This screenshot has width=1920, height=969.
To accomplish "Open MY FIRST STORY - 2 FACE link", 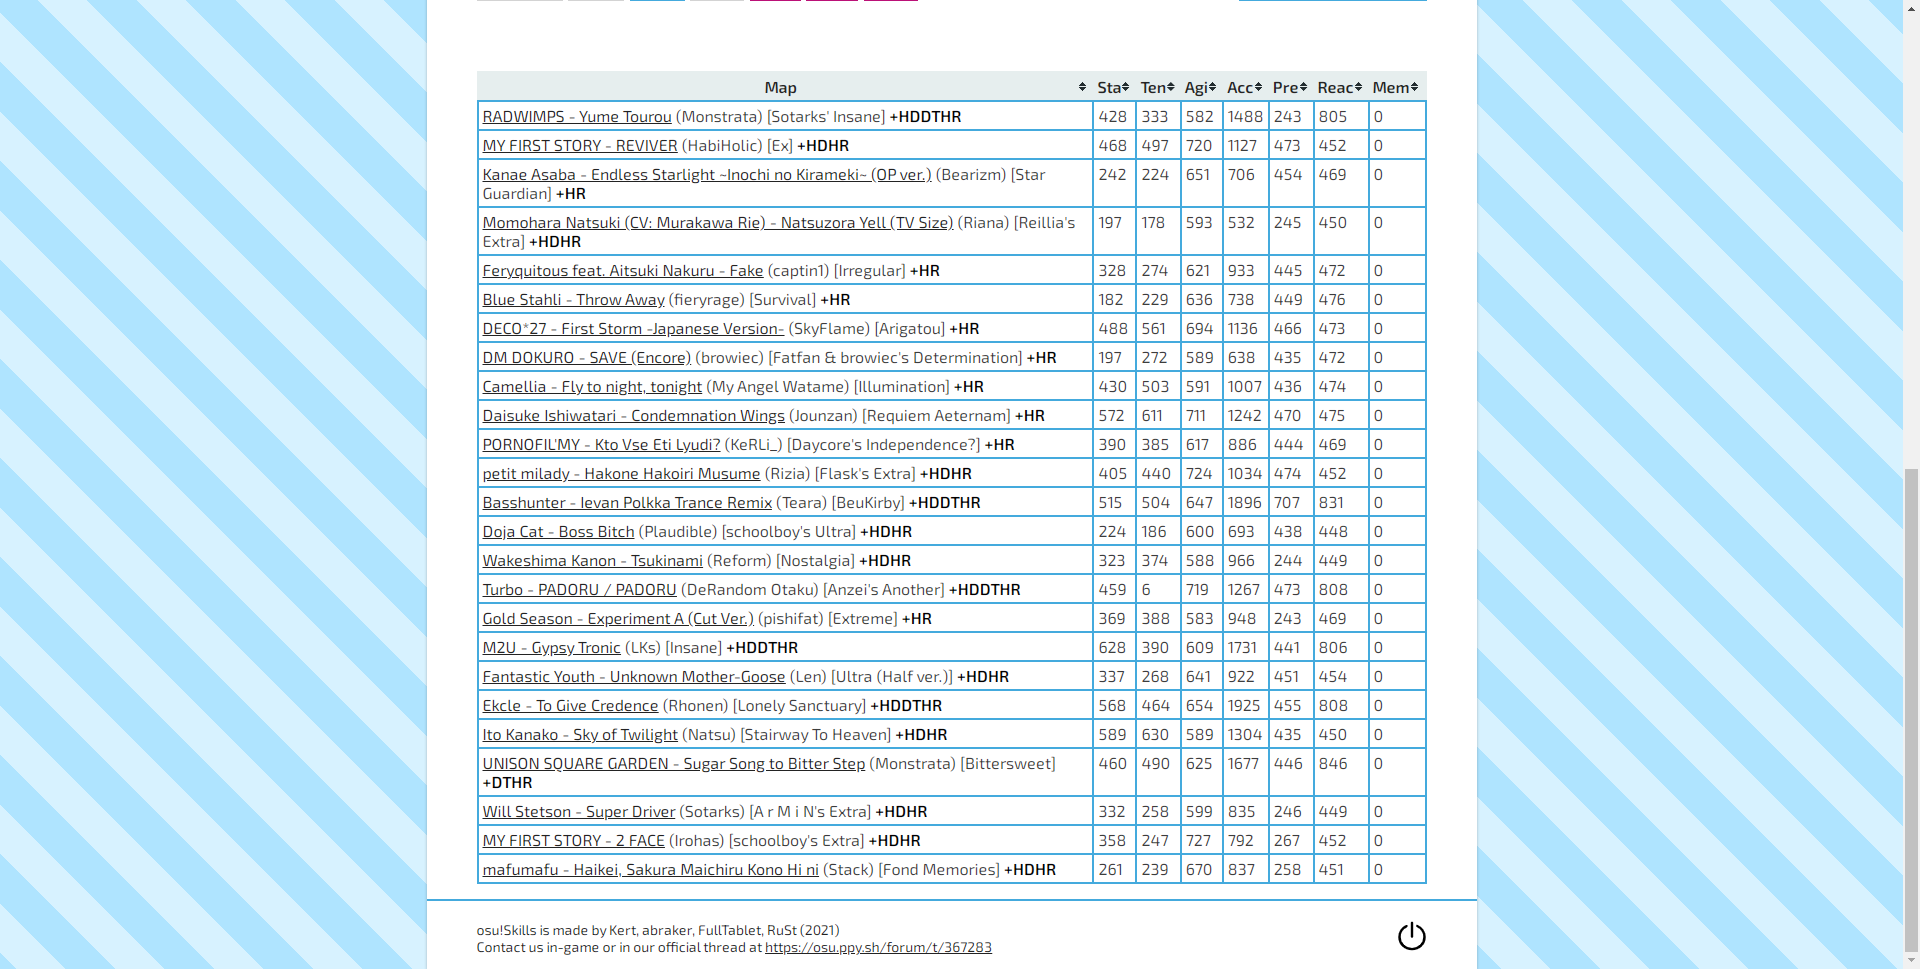I will pos(573,841).
